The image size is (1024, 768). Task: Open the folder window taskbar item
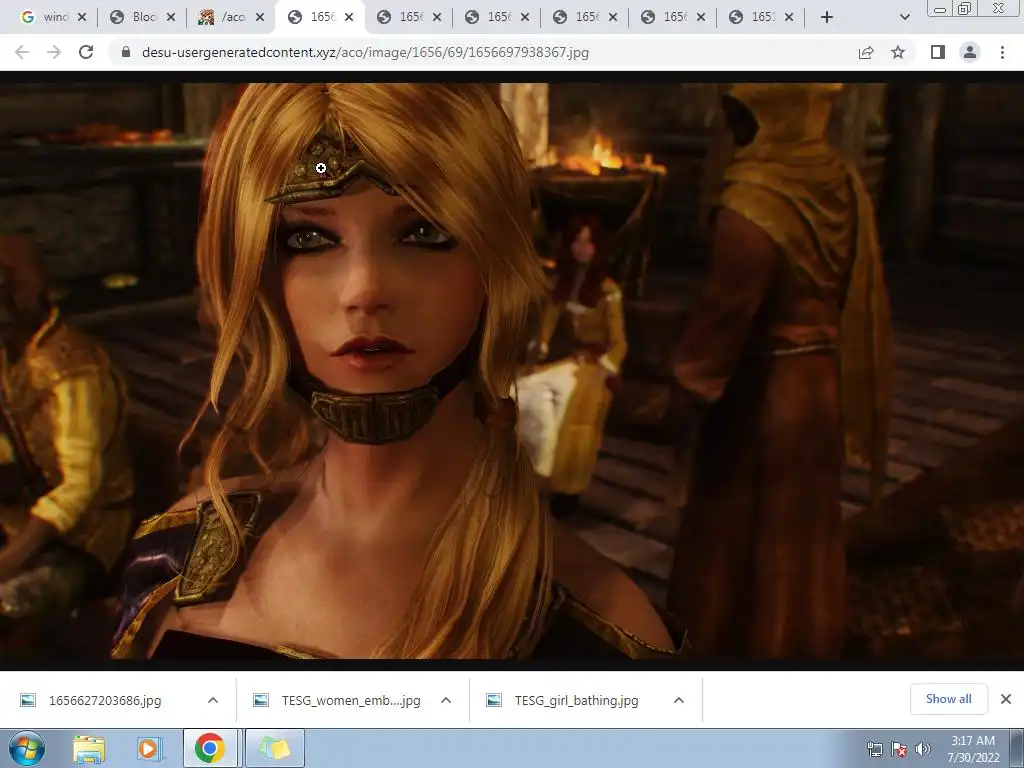[x=275, y=748]
